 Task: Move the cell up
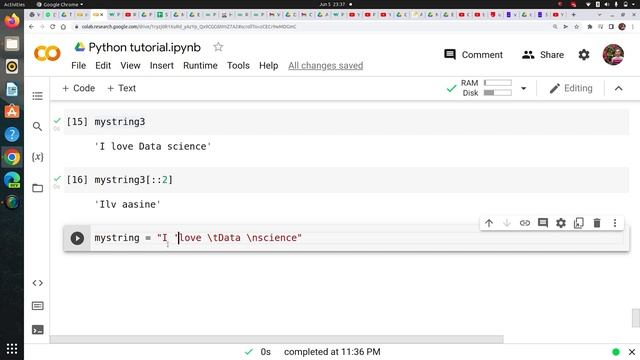tap(489, 223)
